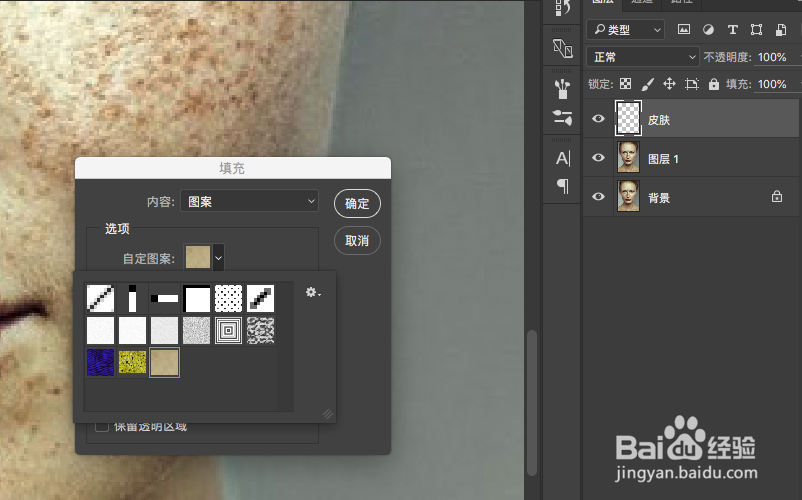Click the 不透明度 100% field

click(x=772, y=57)
